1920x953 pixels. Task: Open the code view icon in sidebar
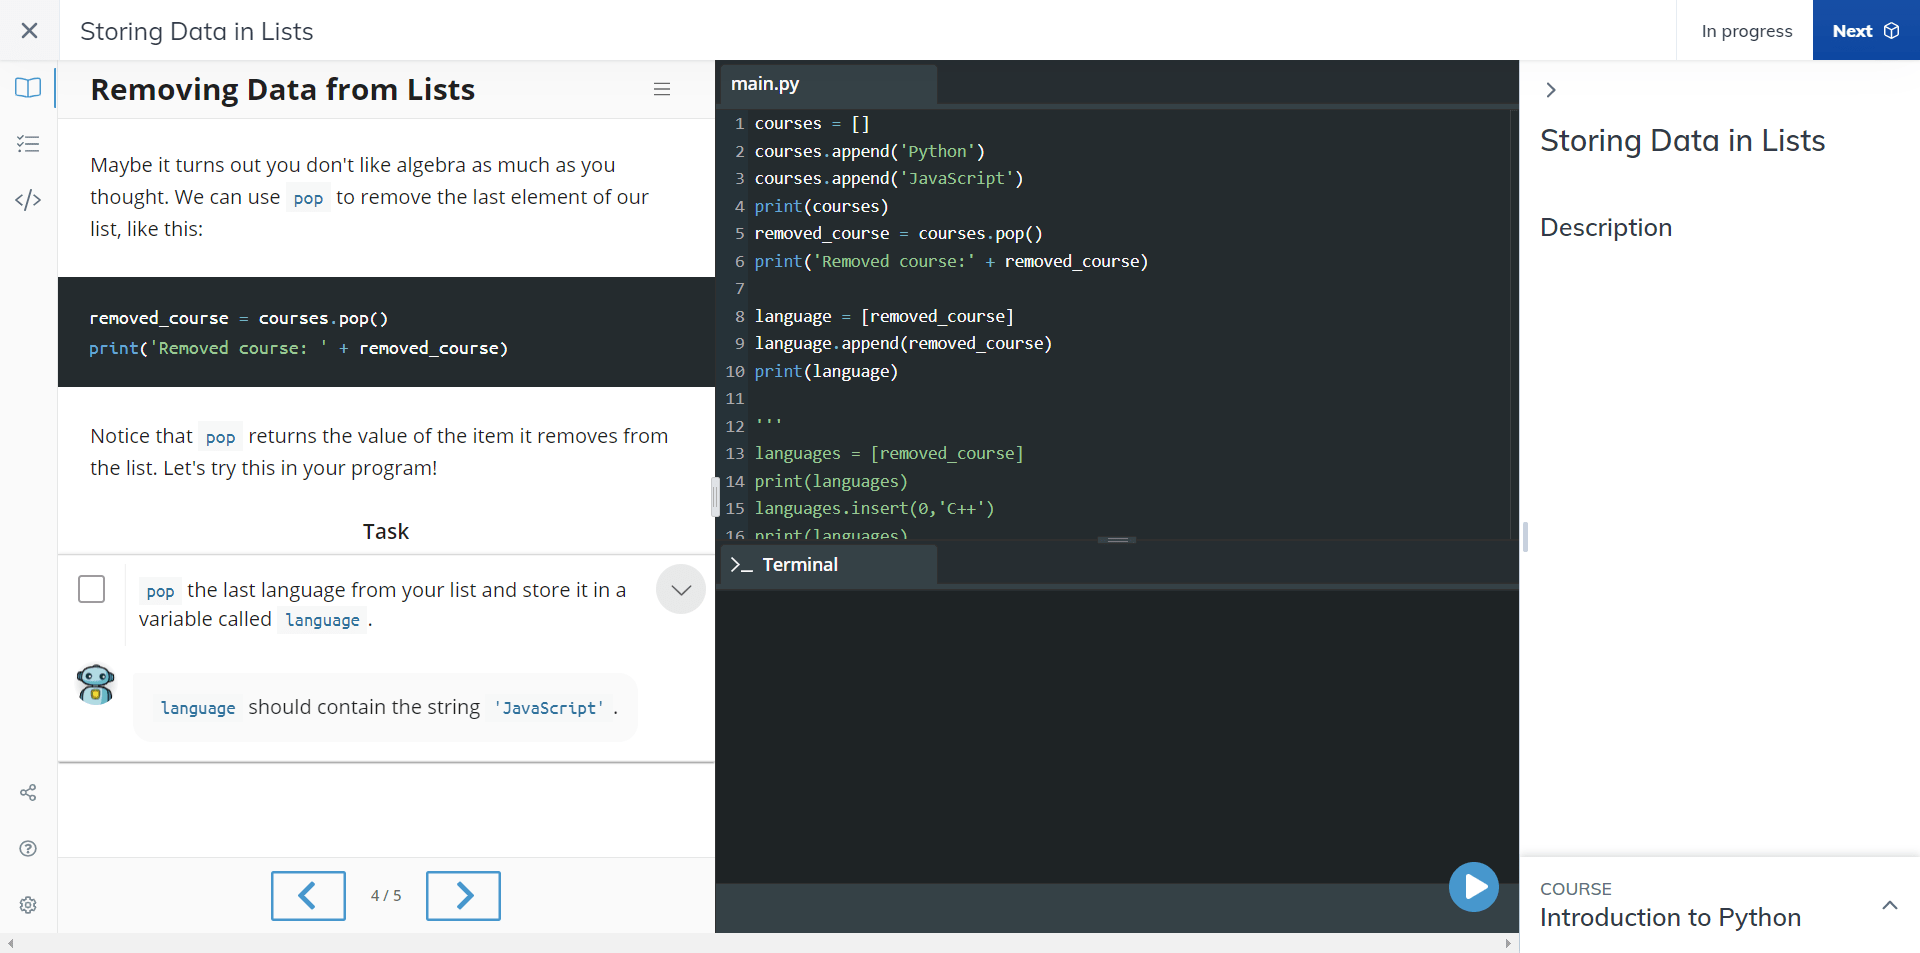click(28, 200)
